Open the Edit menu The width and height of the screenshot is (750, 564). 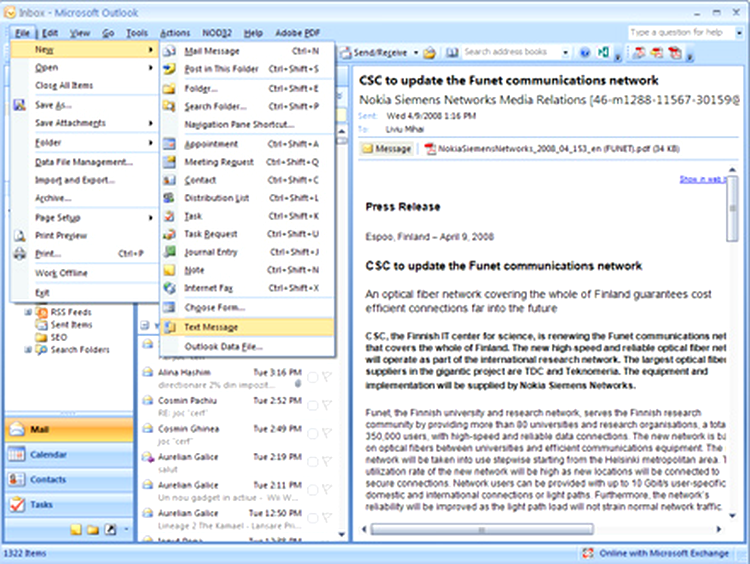(50, 33)
